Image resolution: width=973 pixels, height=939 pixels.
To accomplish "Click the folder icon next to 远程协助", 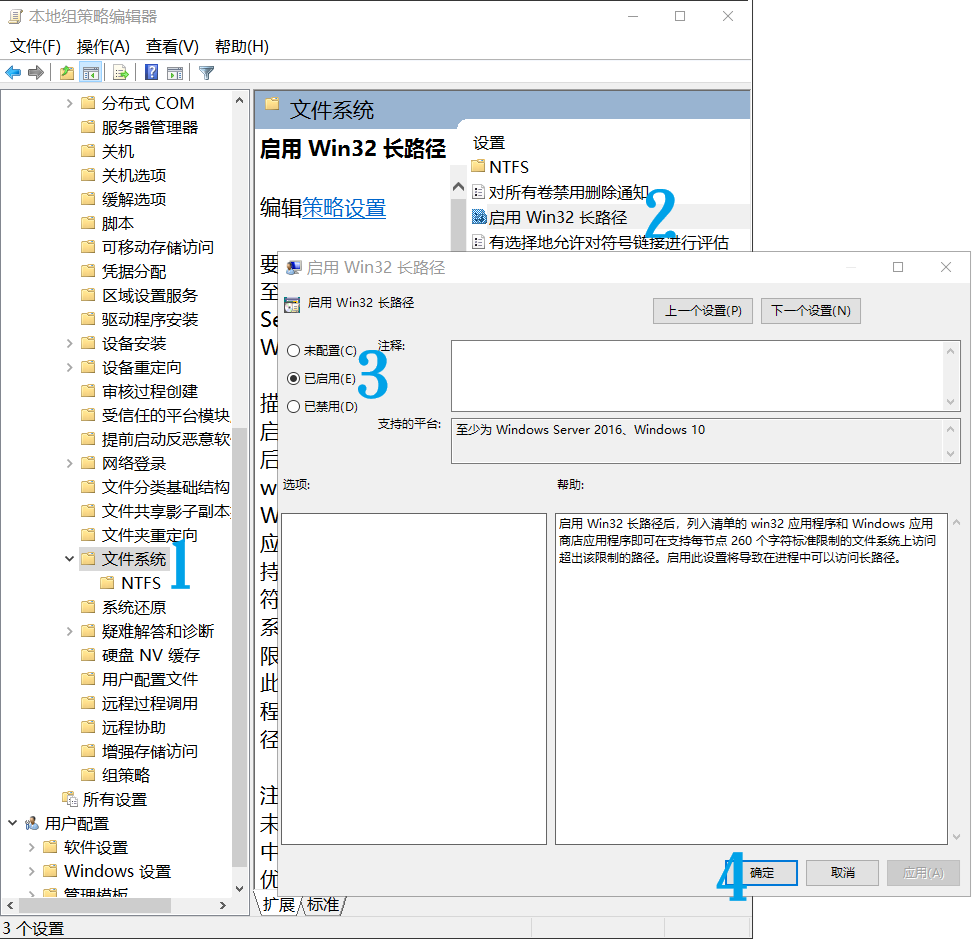I will (89, 727).
